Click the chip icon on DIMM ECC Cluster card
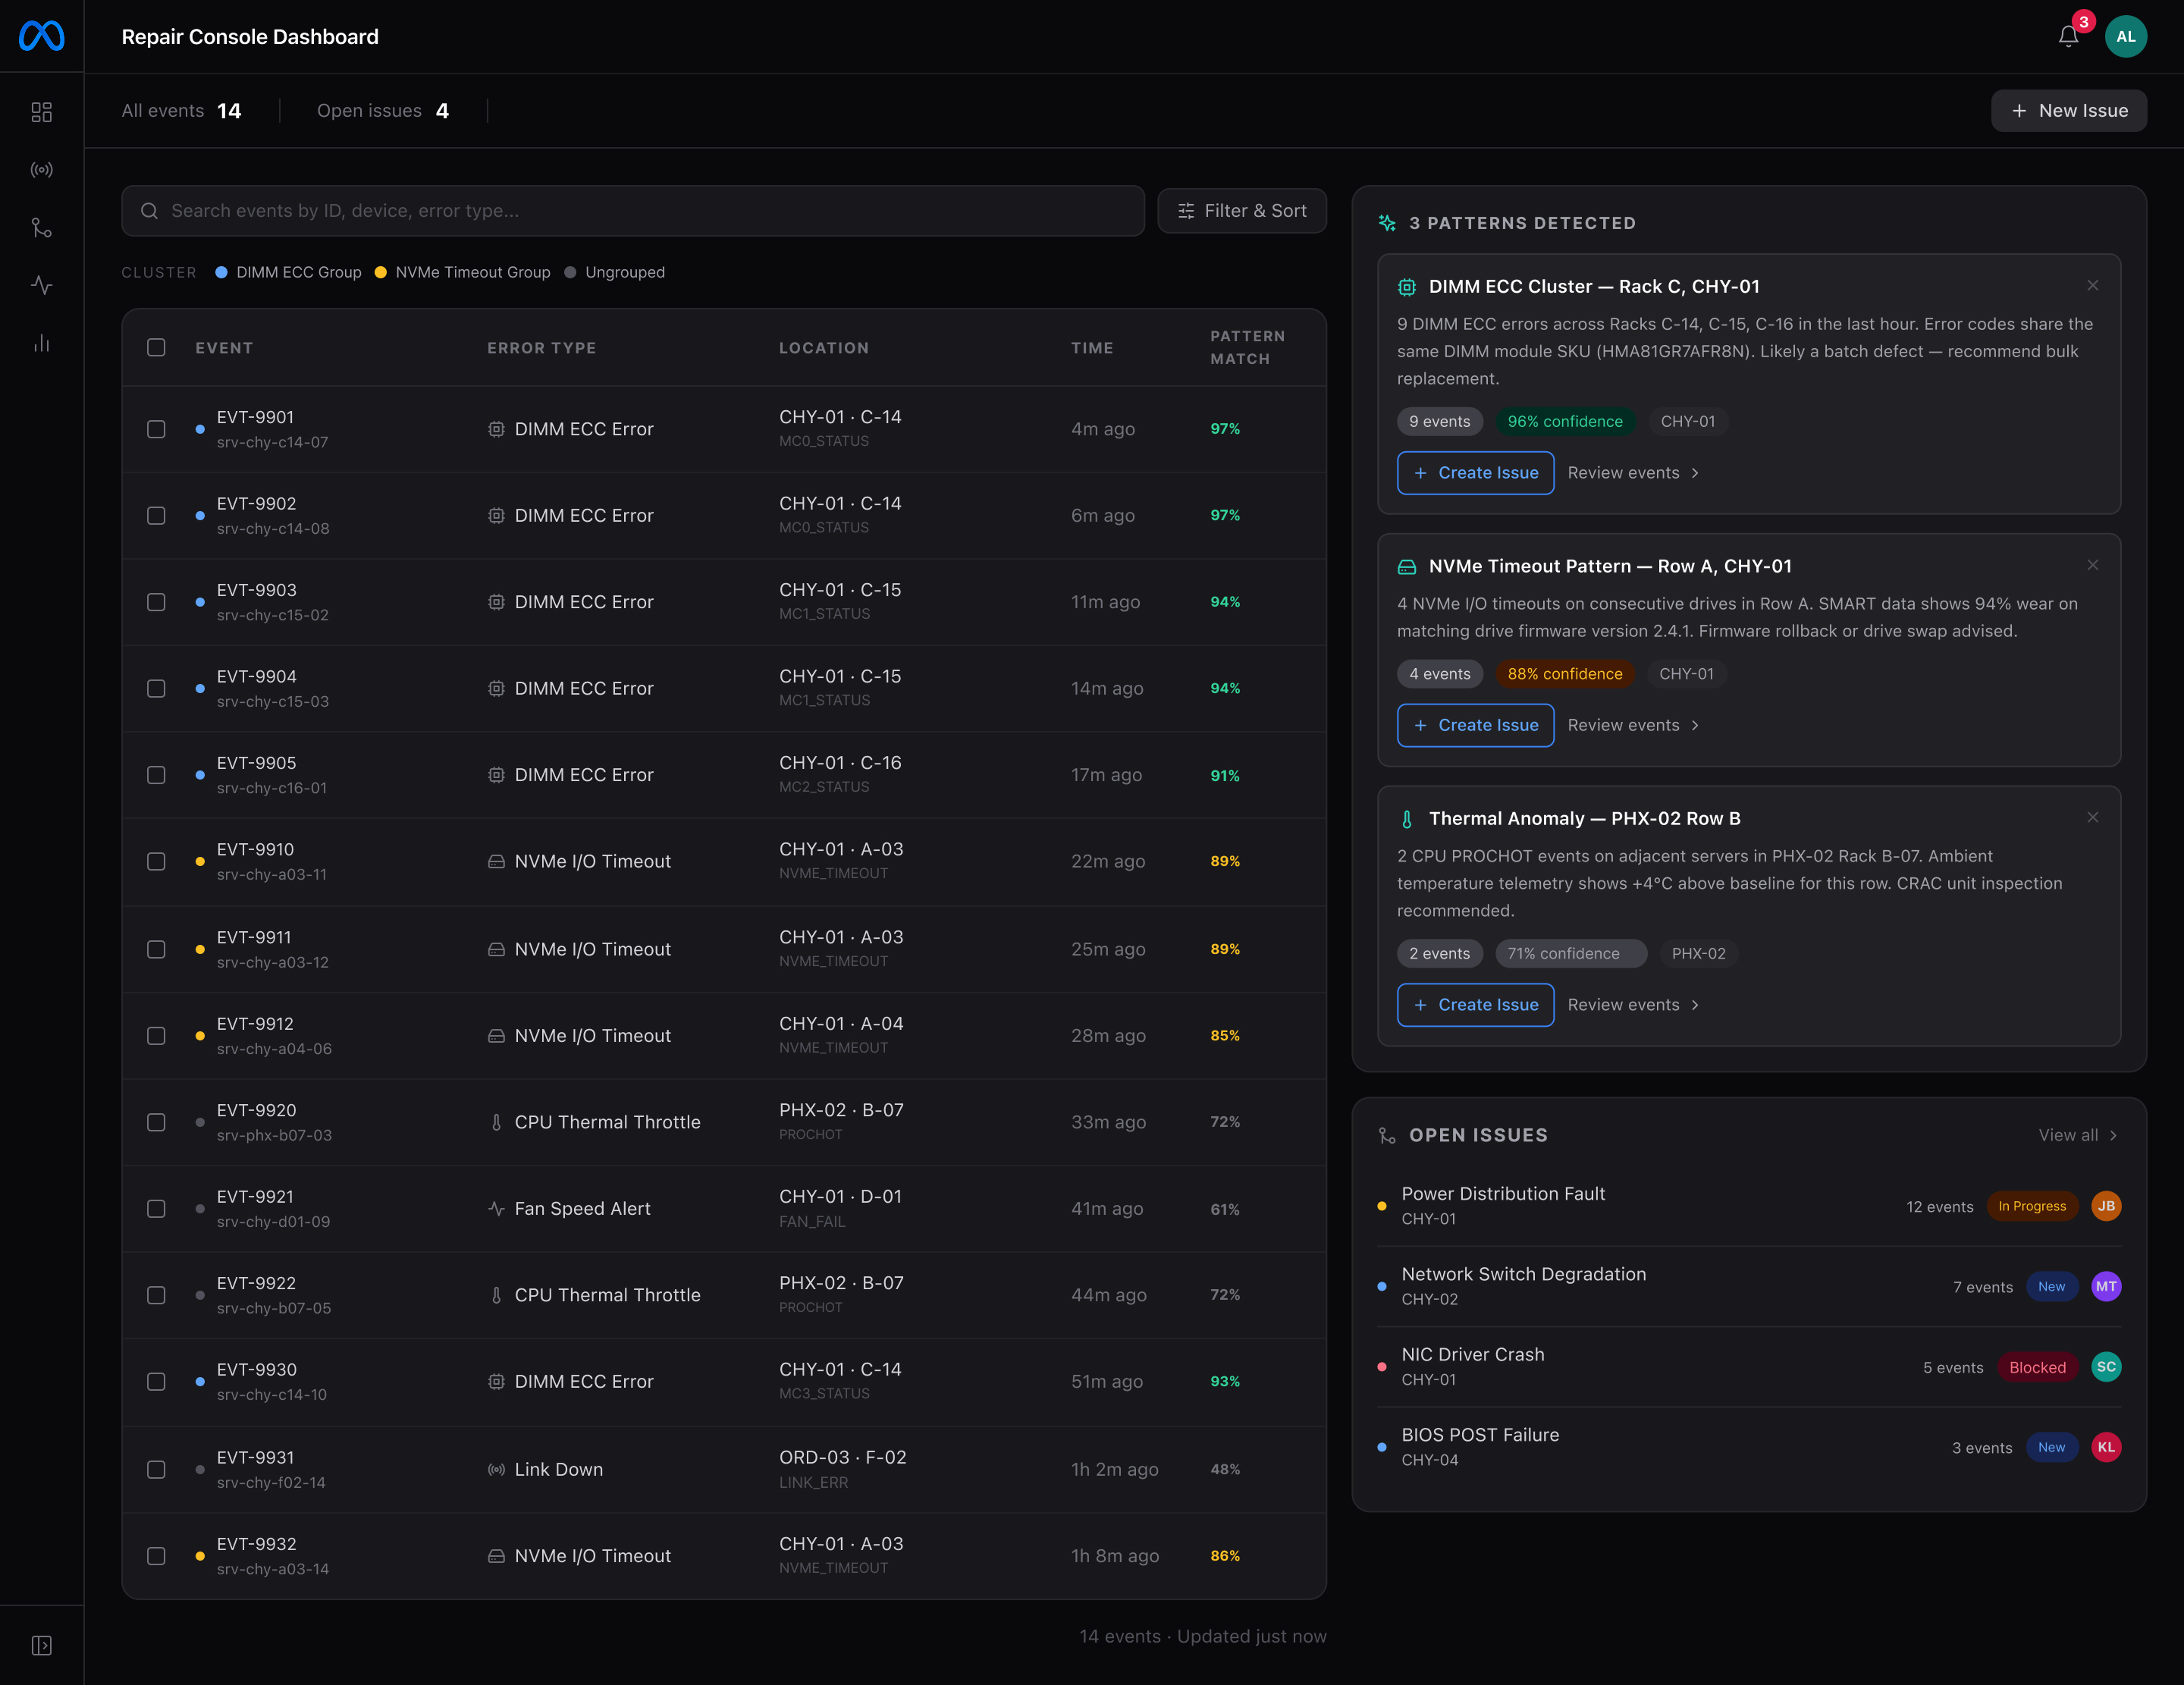Screen dimensions: 2184x1685 tap(1407, 287)
